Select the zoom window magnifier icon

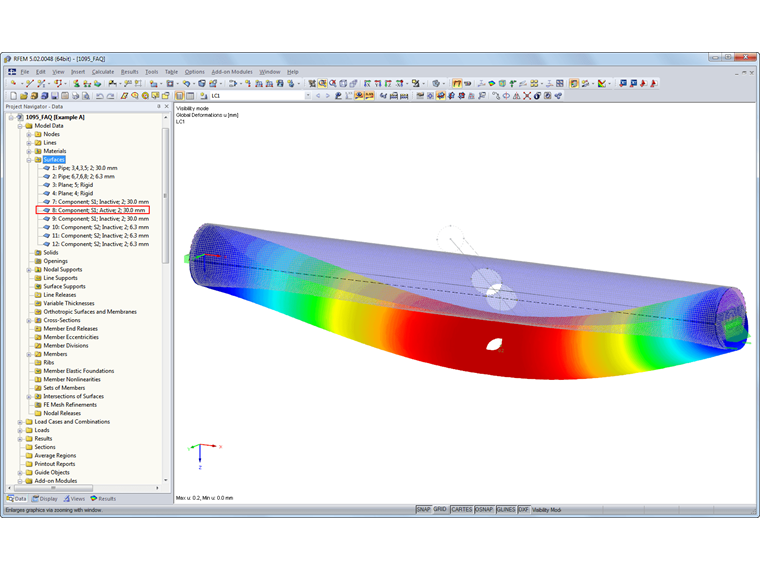tap(322, 83)
